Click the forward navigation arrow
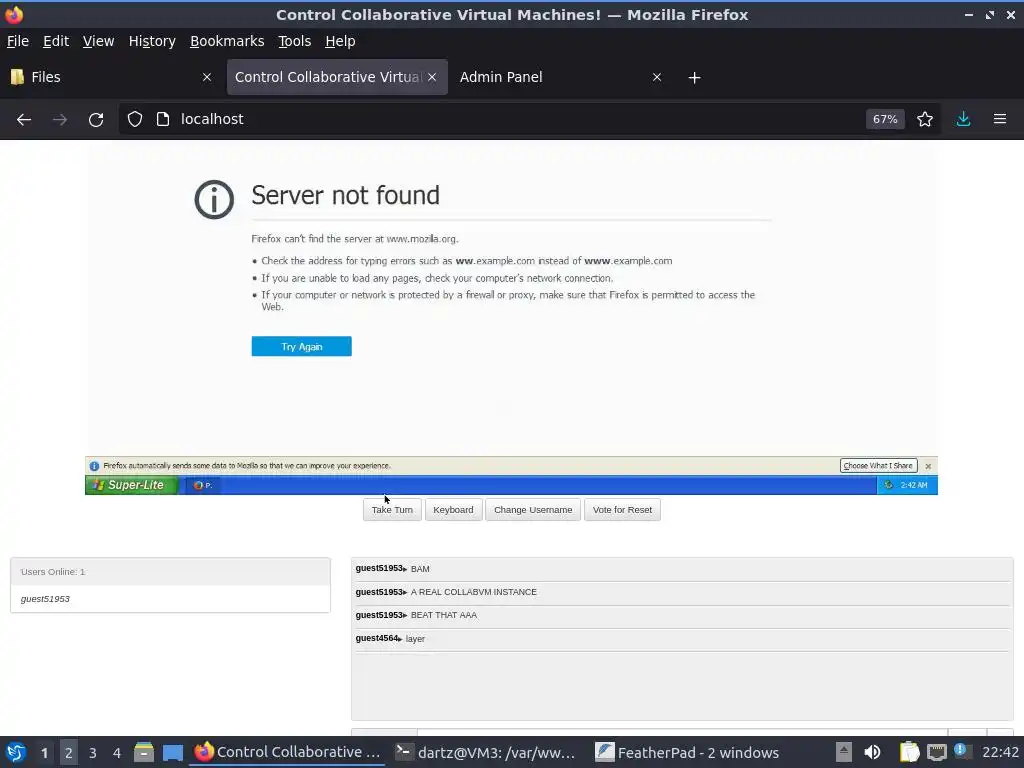The height and width of the screenshot is (768, 1024). (x=60, y=120)
